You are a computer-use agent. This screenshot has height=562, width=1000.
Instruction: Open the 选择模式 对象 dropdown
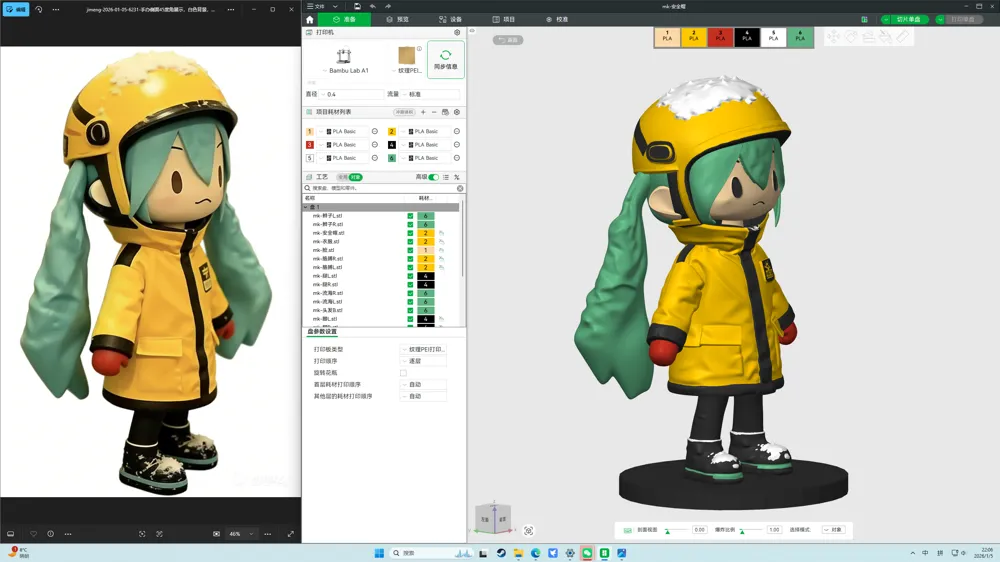coord(834,530)
